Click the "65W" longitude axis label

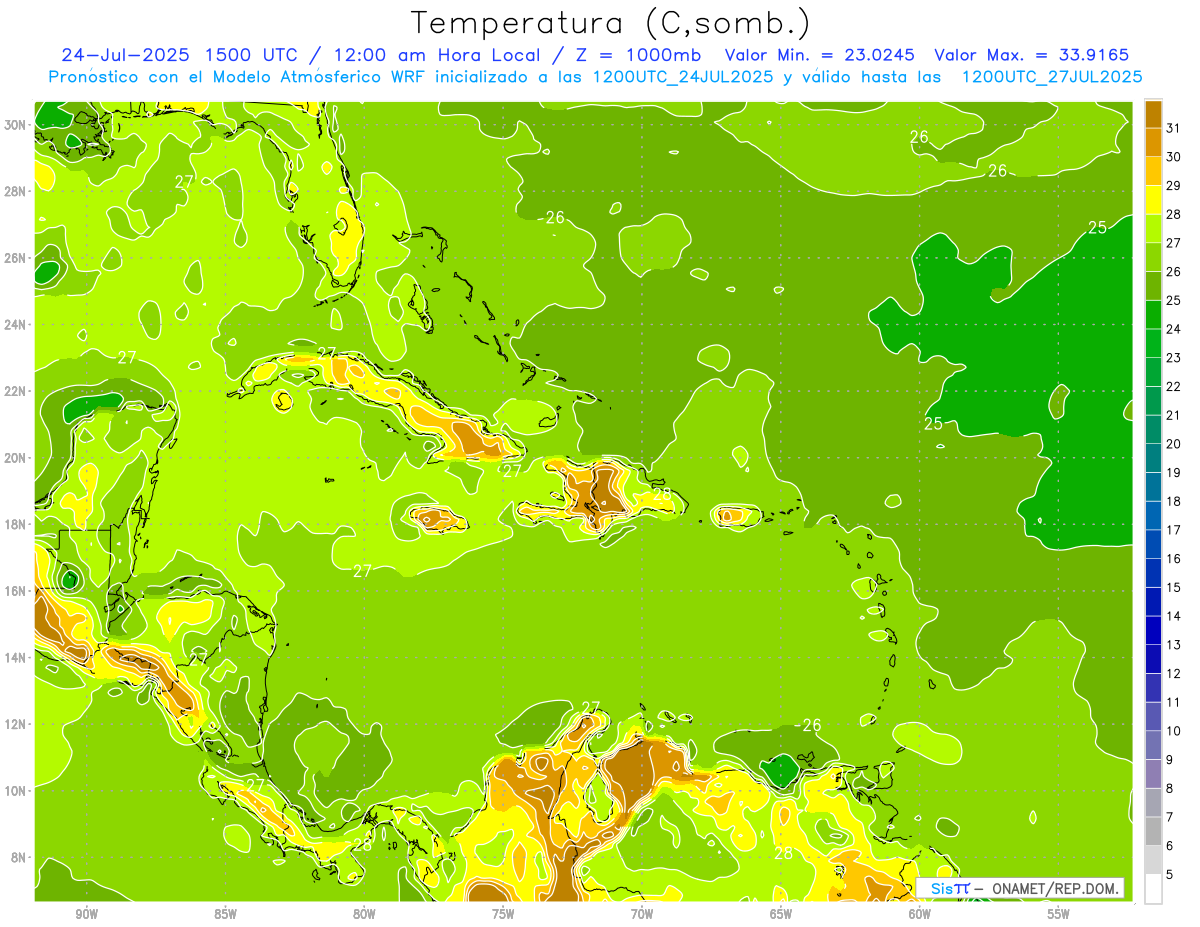[781, 914]
